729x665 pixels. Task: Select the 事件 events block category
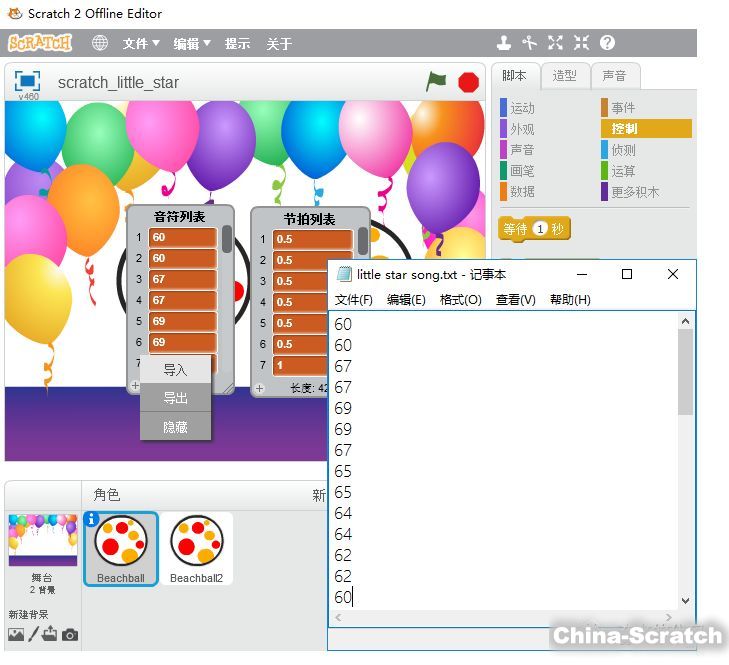623,108
